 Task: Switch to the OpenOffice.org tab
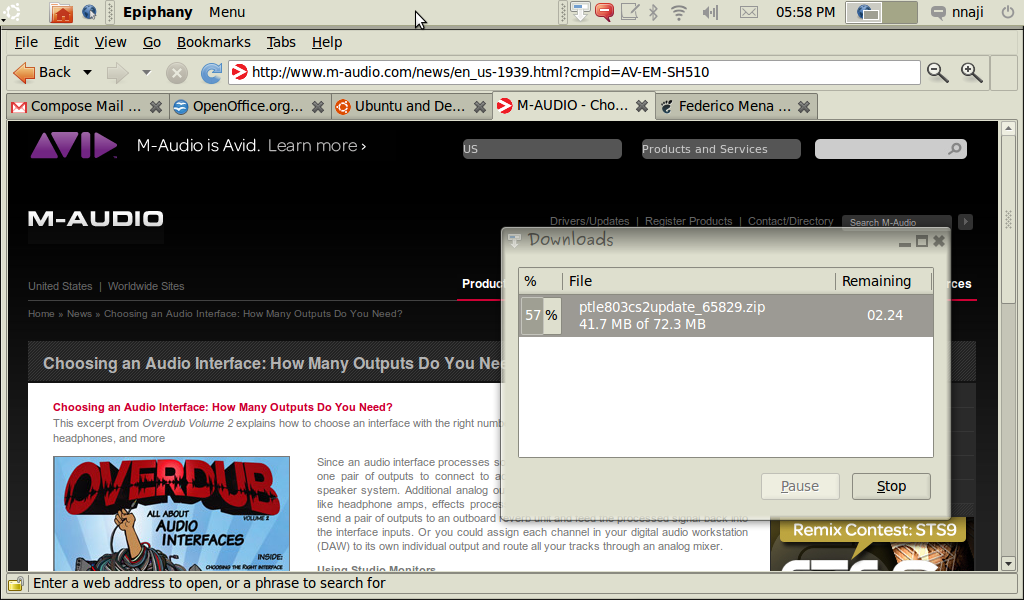[x=249, y=106]
